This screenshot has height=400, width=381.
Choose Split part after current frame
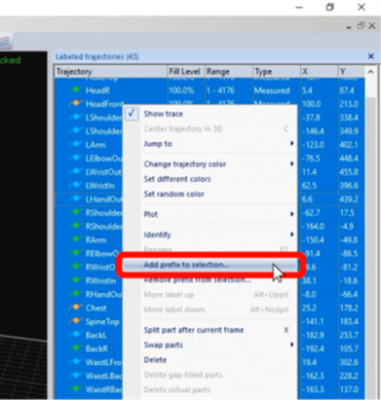[x=210, y=330]
